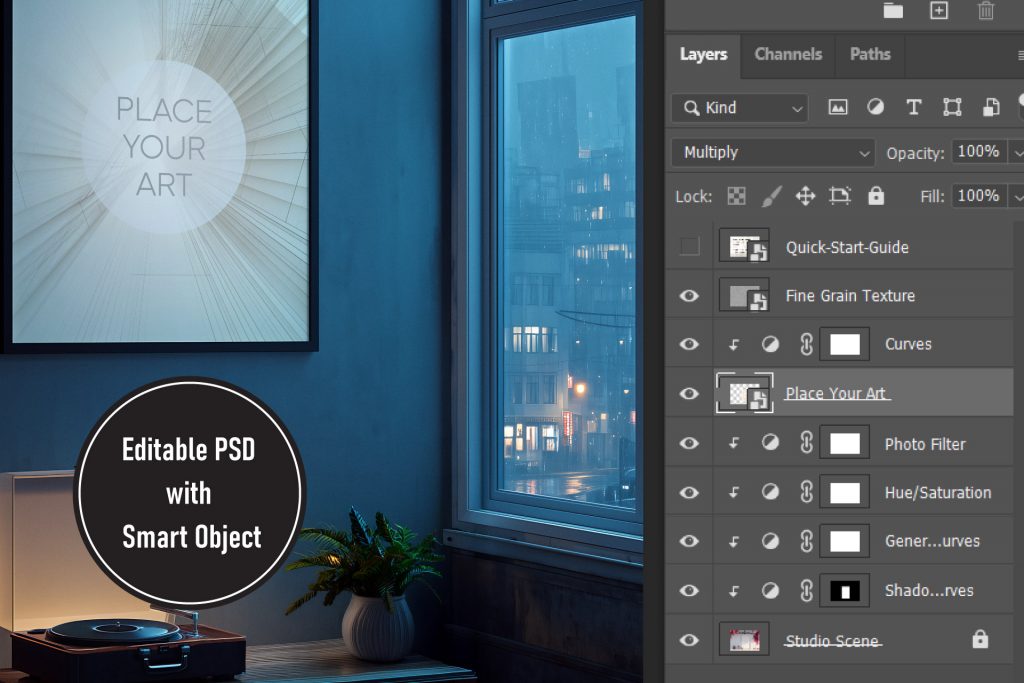
Task: Lock artboard nesting icon
Action: click(x=840, y=196)
